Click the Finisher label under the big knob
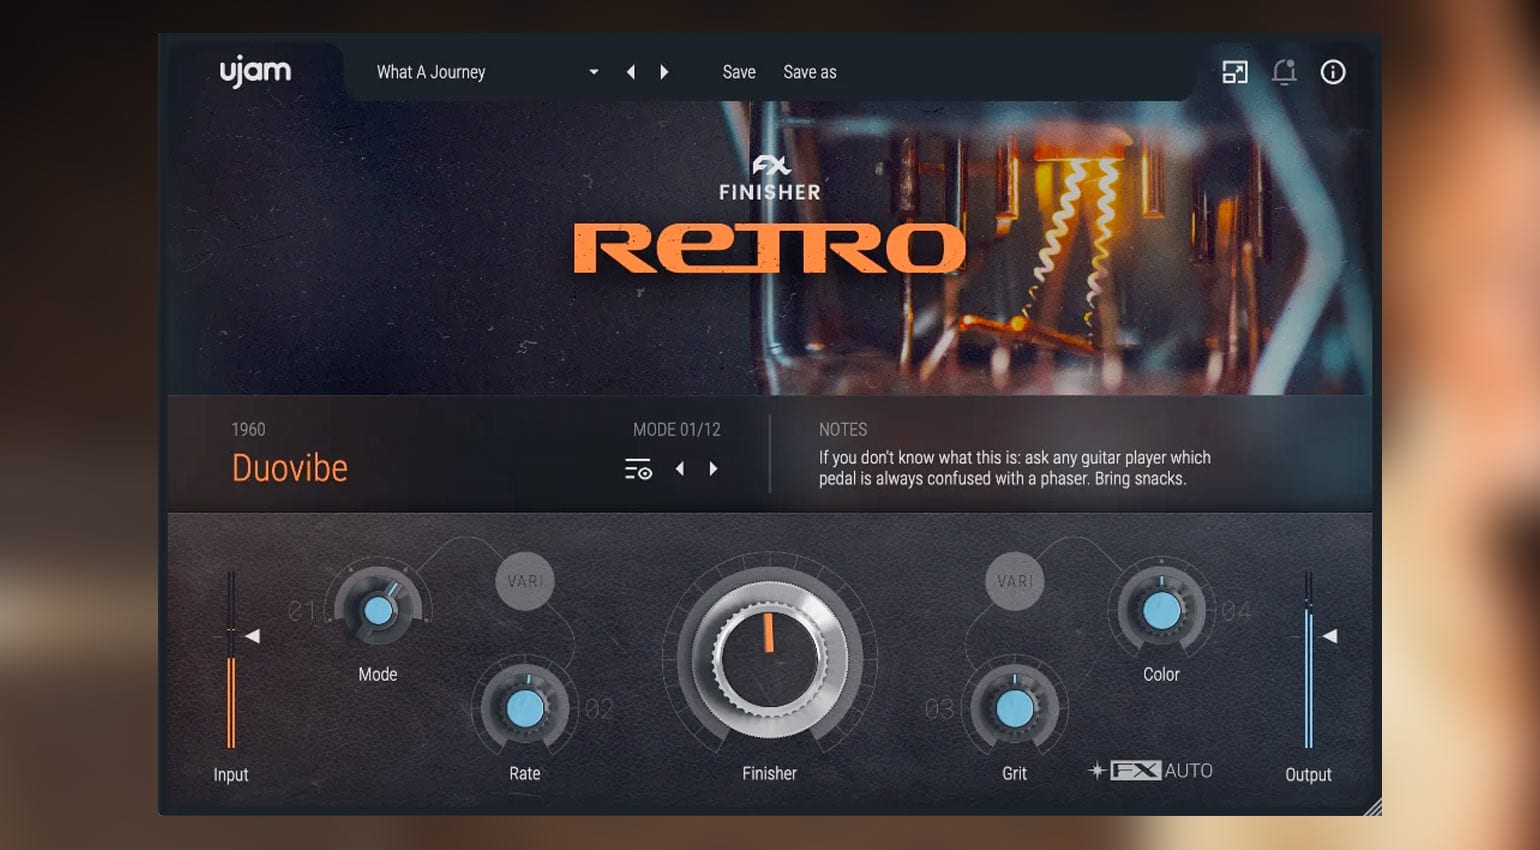The height and width of the screenshot is (850, 1540). tap(770, 773)
